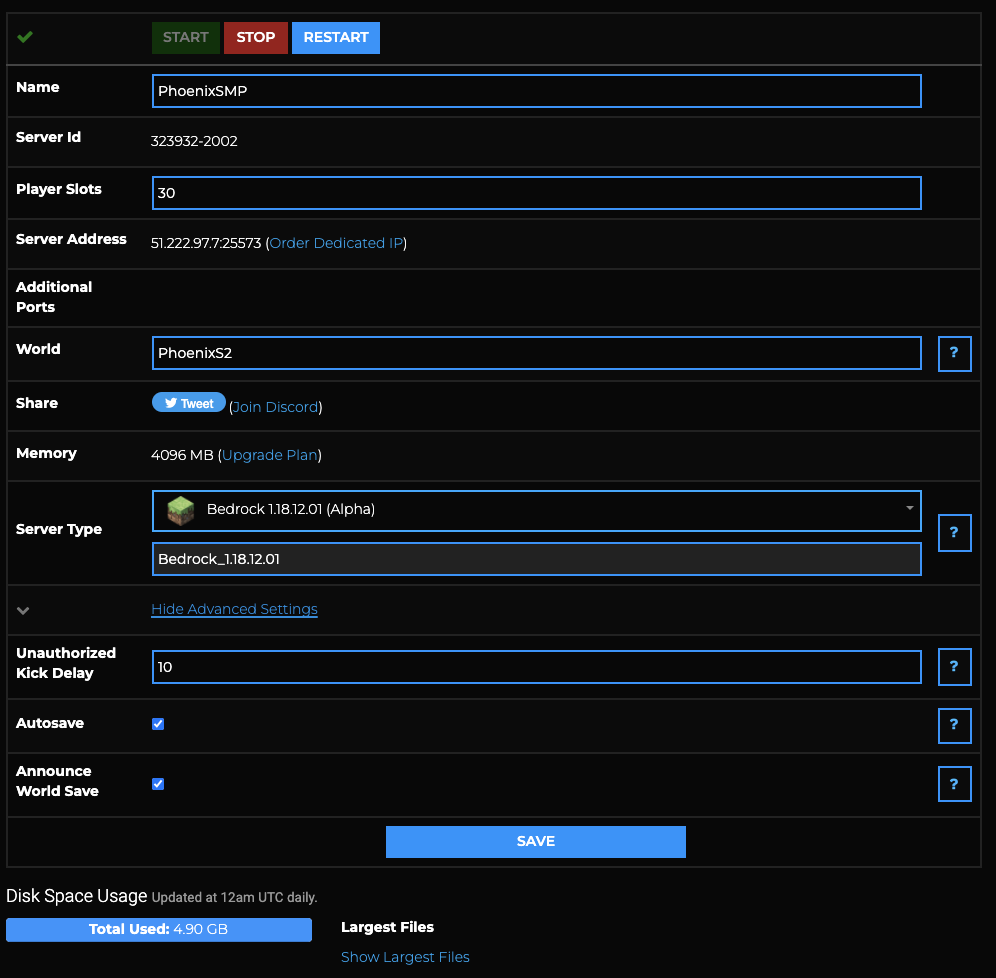Focus the Bedrock_1.18.12.01 version field
This screenshot has height=978, width=996.
(536, 559)
